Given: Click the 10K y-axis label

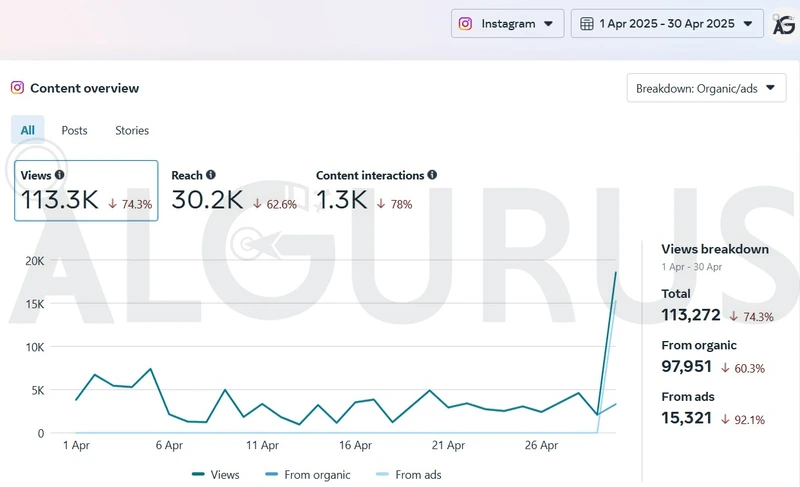Looking at the screenshot, I should click(x=35, y=347).
